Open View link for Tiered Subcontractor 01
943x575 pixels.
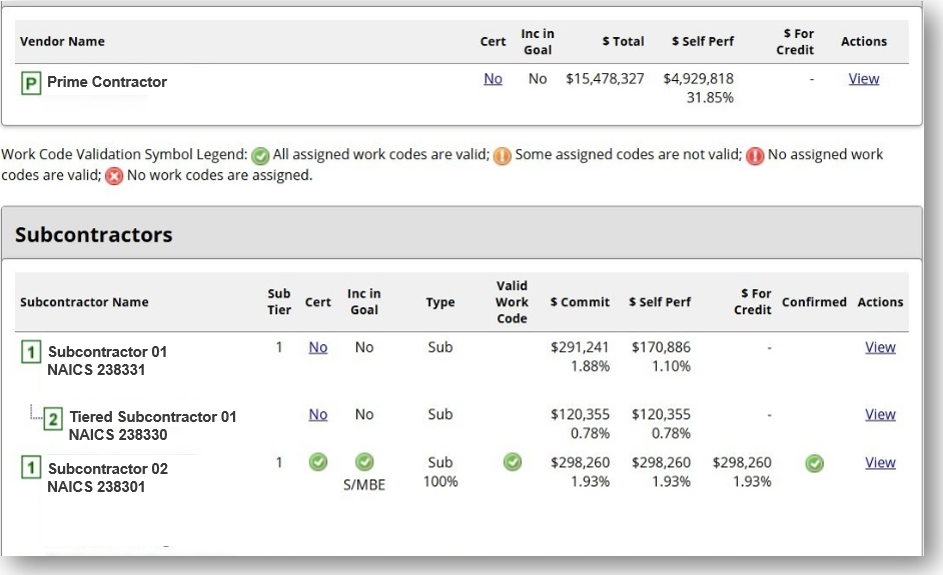tap(880, 414)
